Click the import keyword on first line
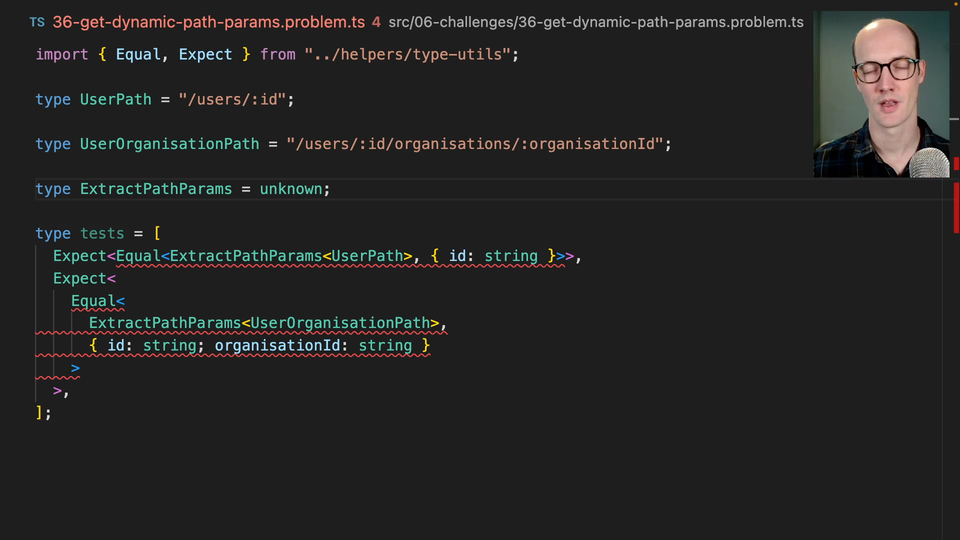This screenshot has width=960, height=540. (x=62, y=55)
